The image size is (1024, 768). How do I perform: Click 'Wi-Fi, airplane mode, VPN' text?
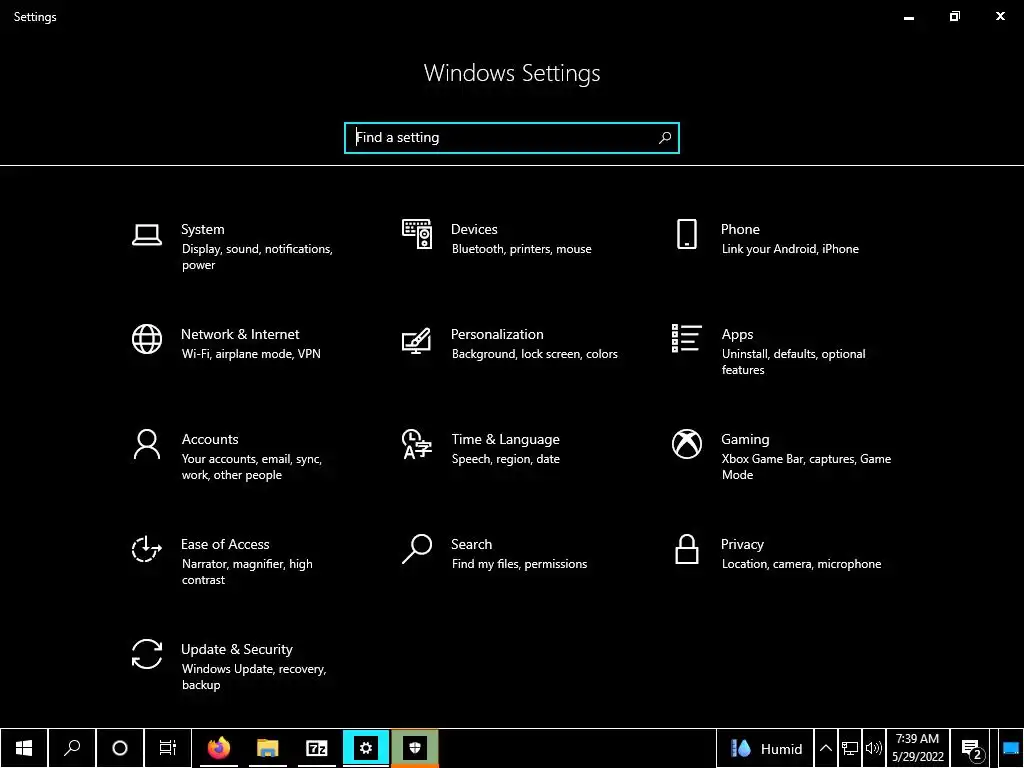251,354
